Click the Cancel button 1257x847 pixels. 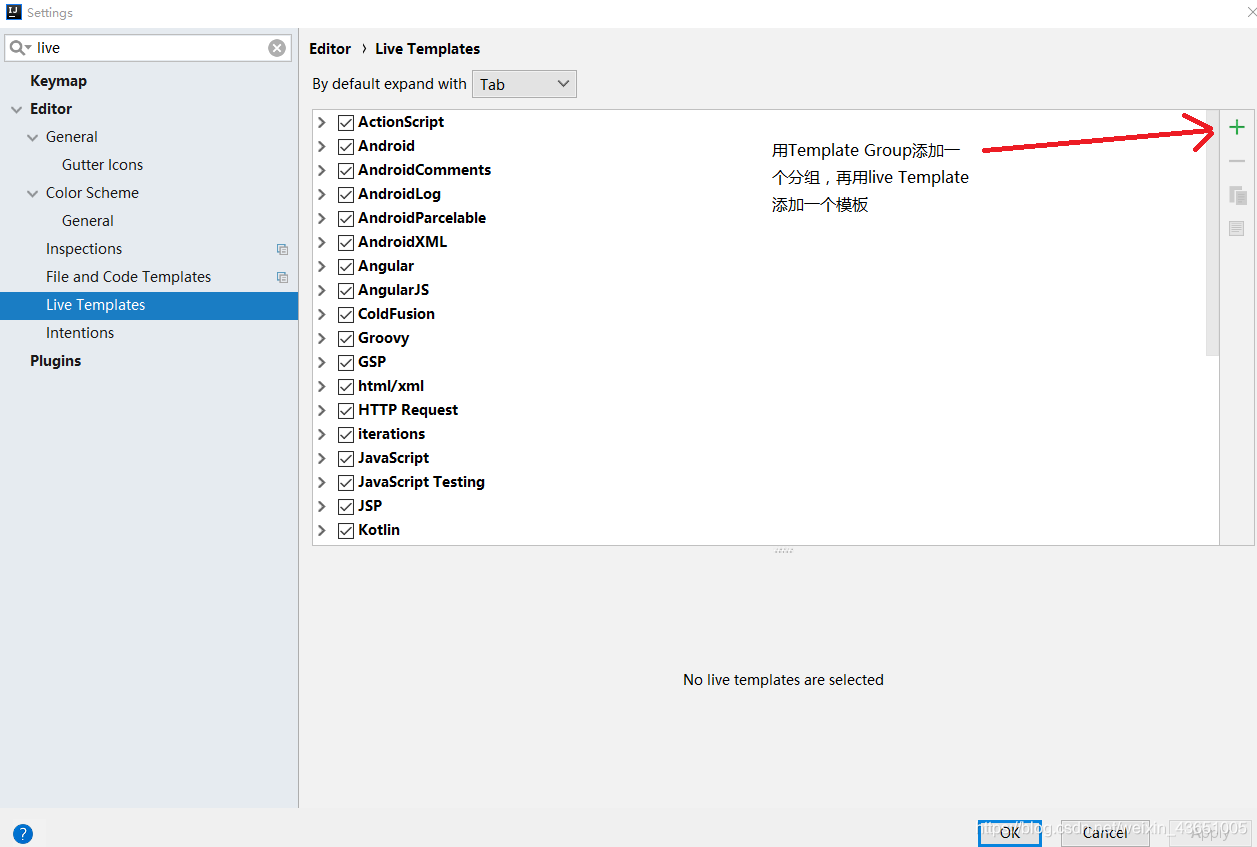[1105, 832]
